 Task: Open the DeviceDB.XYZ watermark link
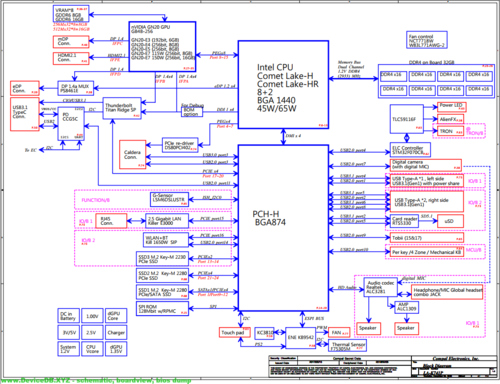coord(96,380)
